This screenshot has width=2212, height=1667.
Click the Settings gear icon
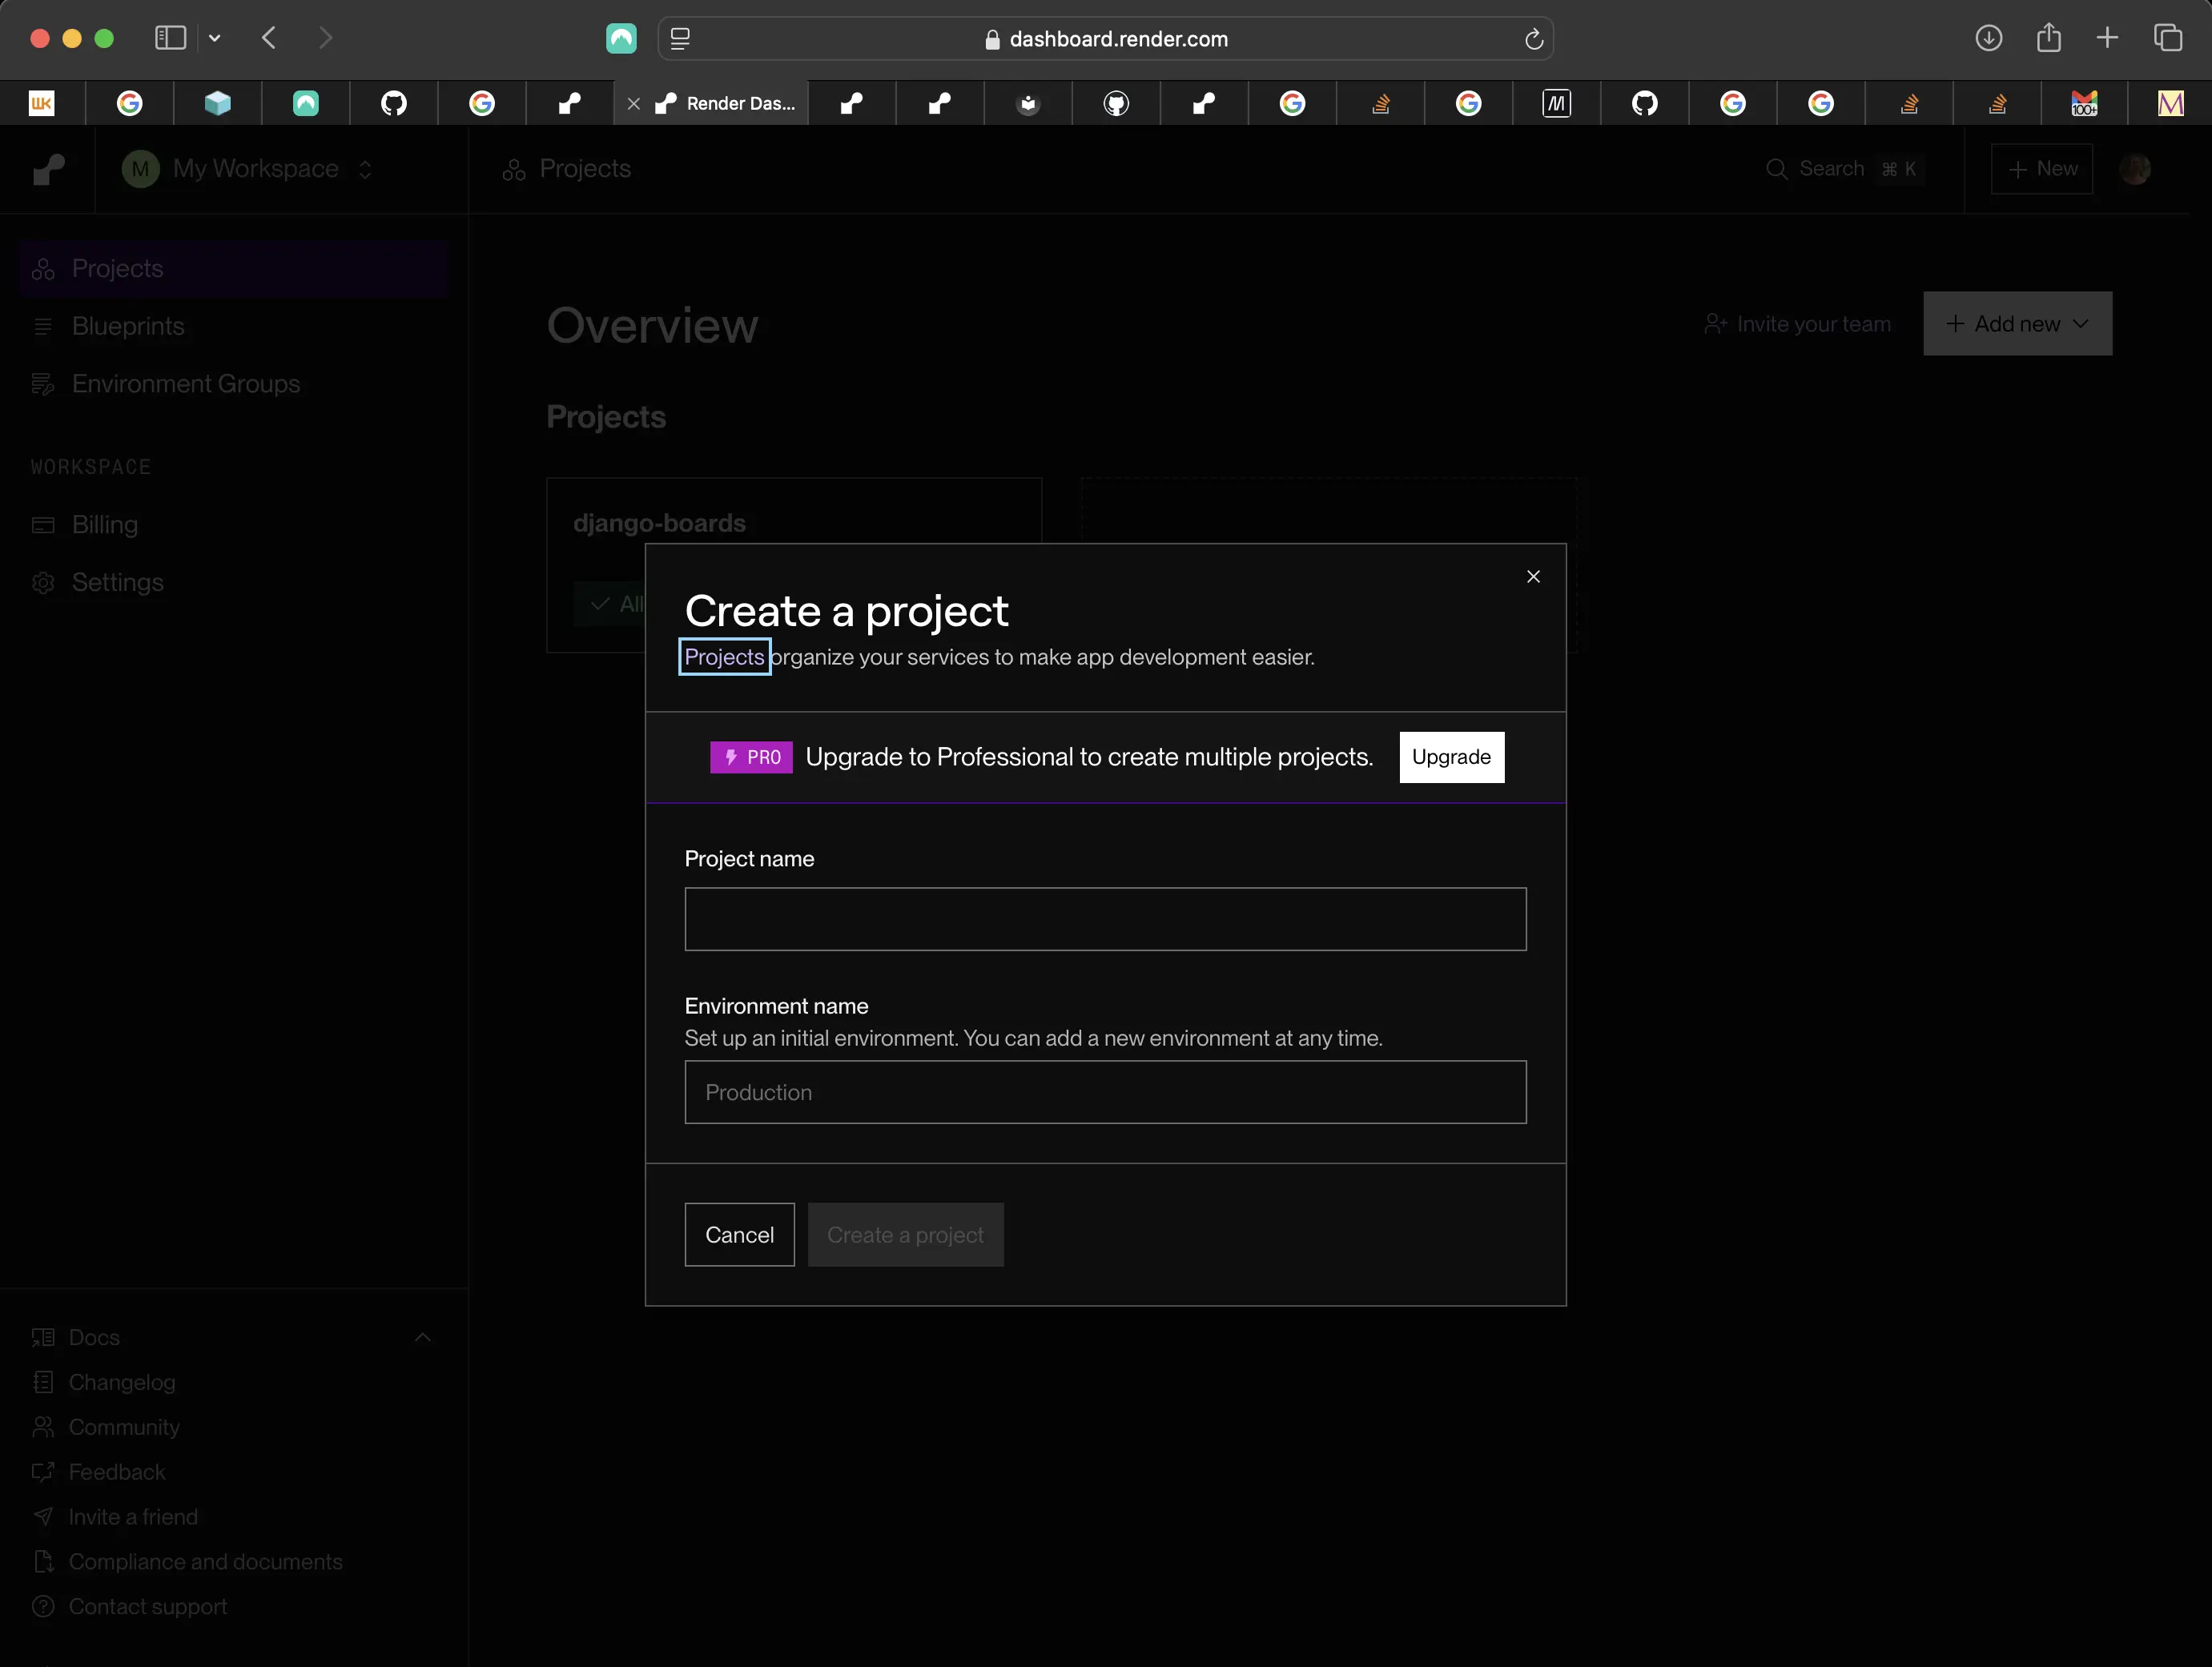point(43,582)
